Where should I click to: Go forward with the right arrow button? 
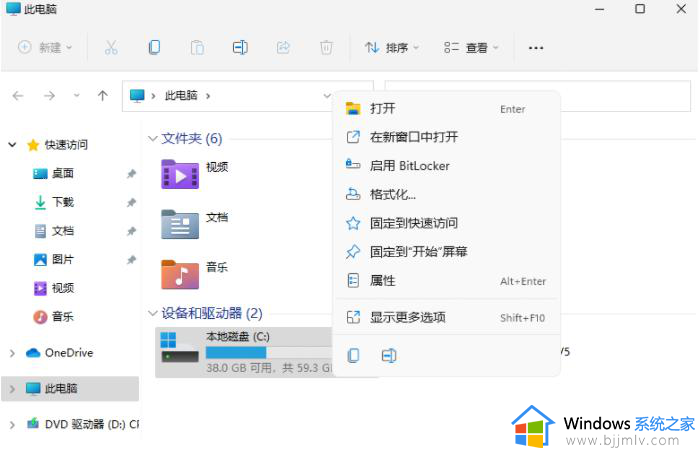click(x=50, y=96)
